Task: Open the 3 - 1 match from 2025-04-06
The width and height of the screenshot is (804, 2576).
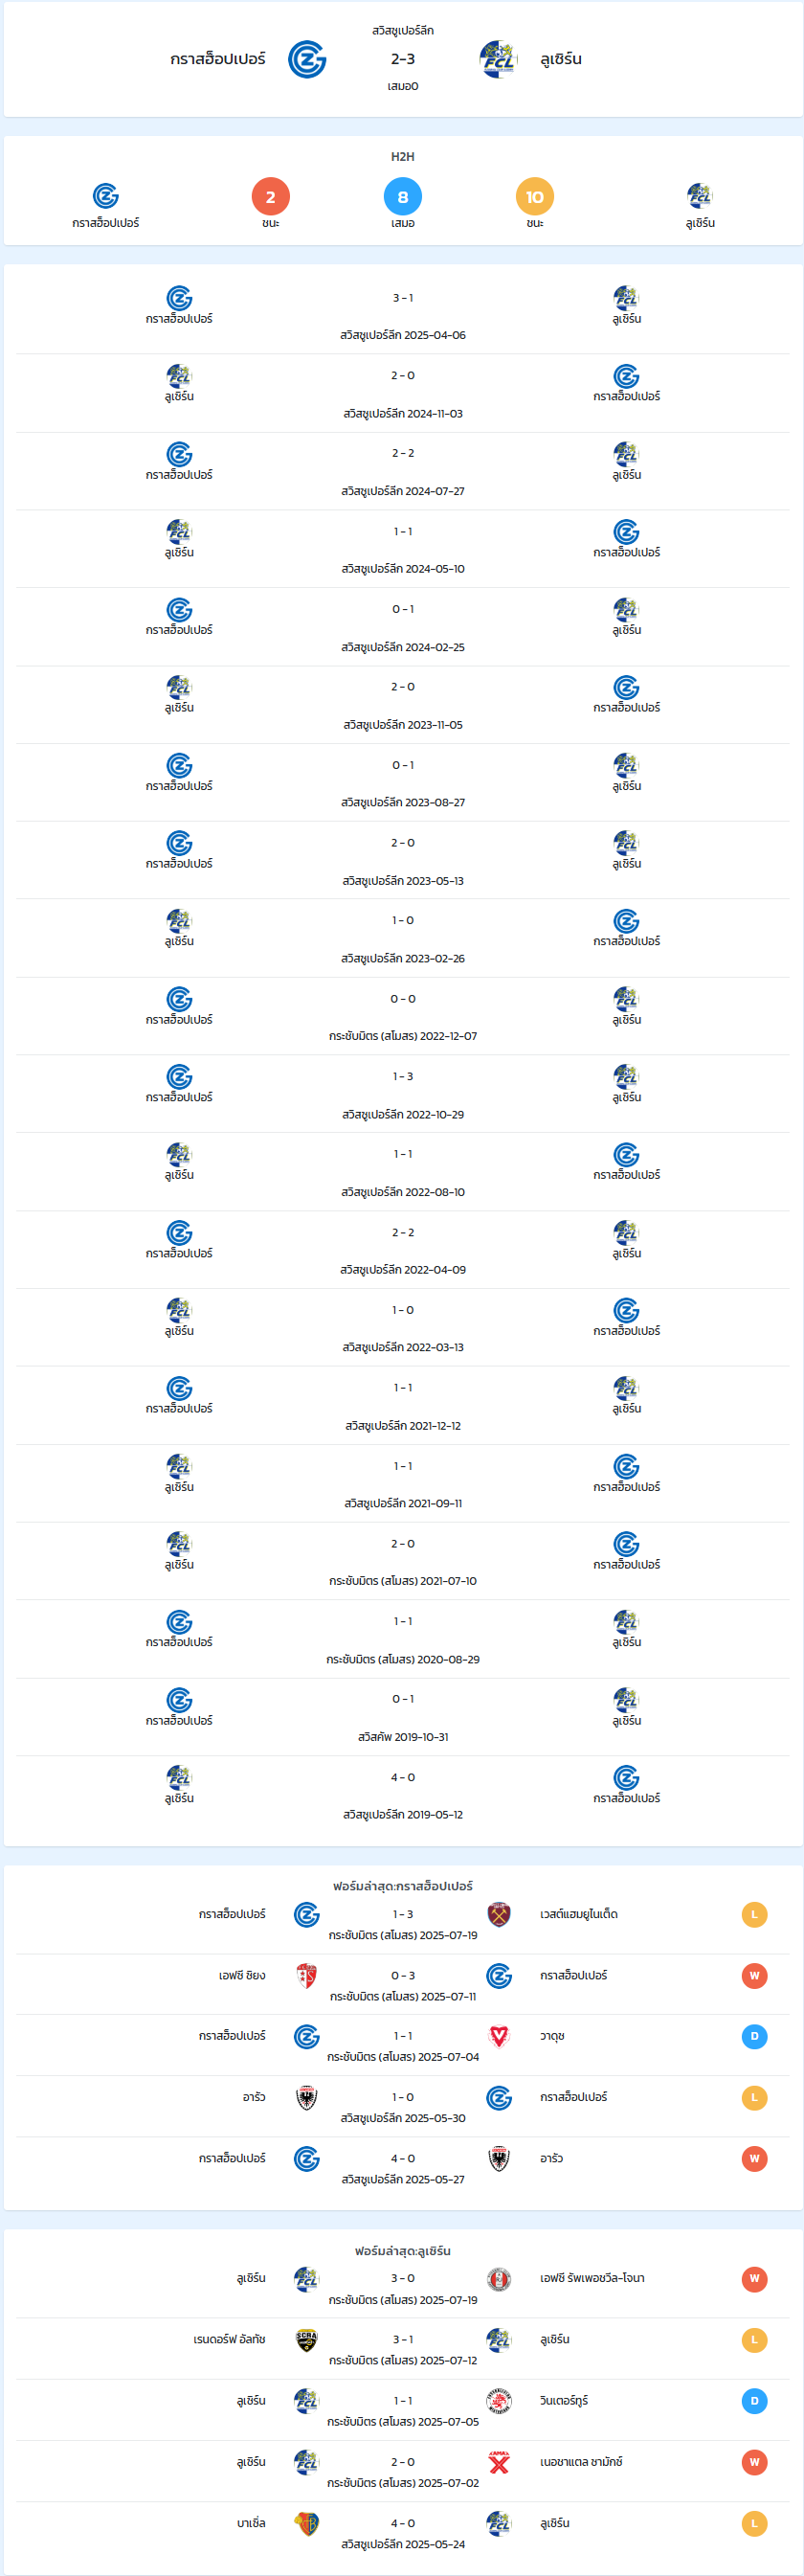Action: [402, 315]
